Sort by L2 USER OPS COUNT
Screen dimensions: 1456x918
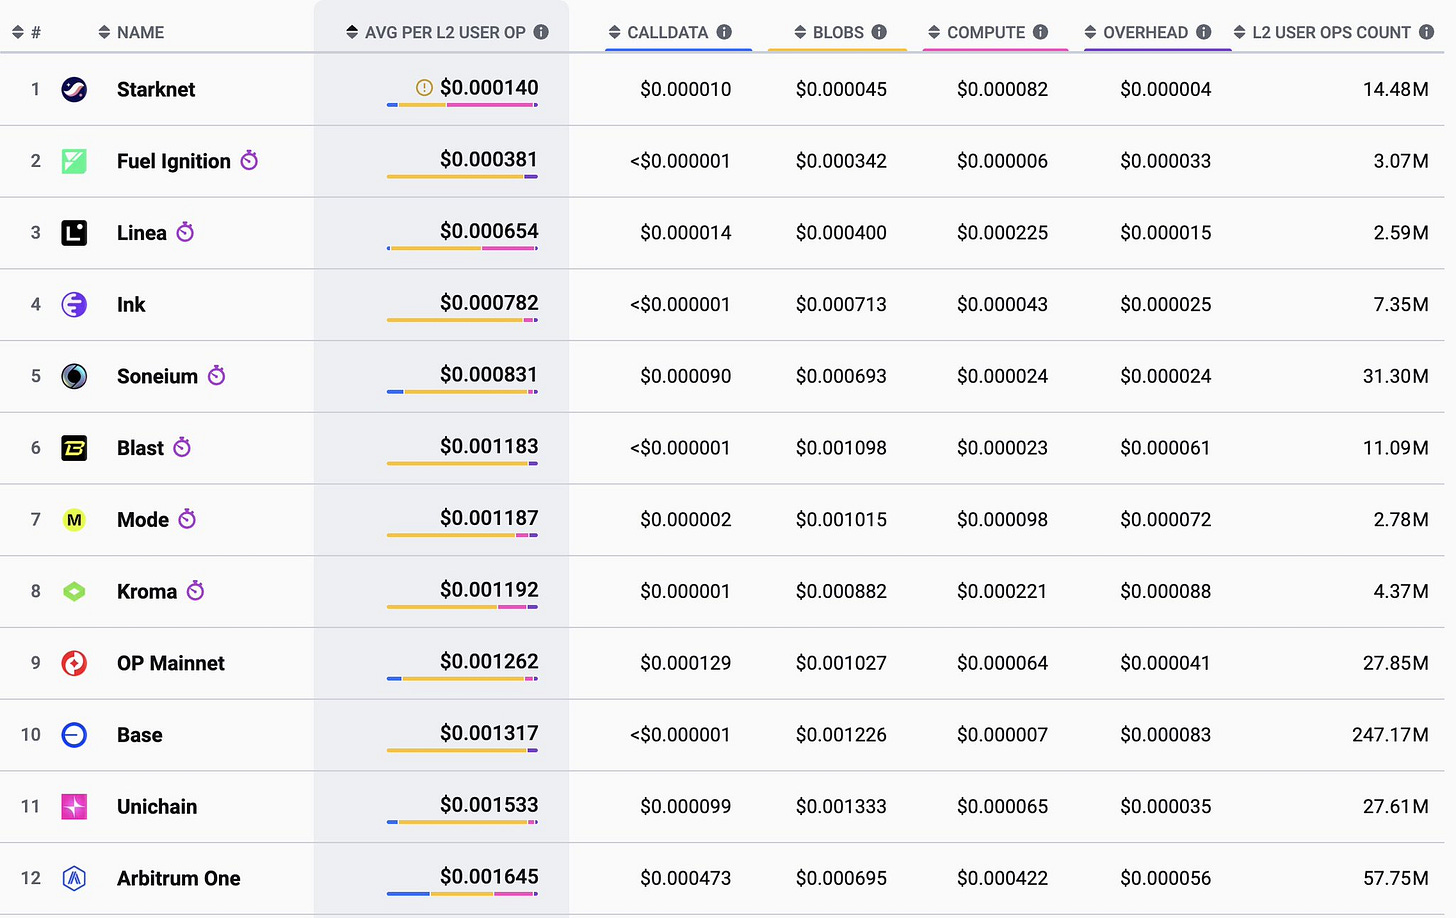[1322, 33]
